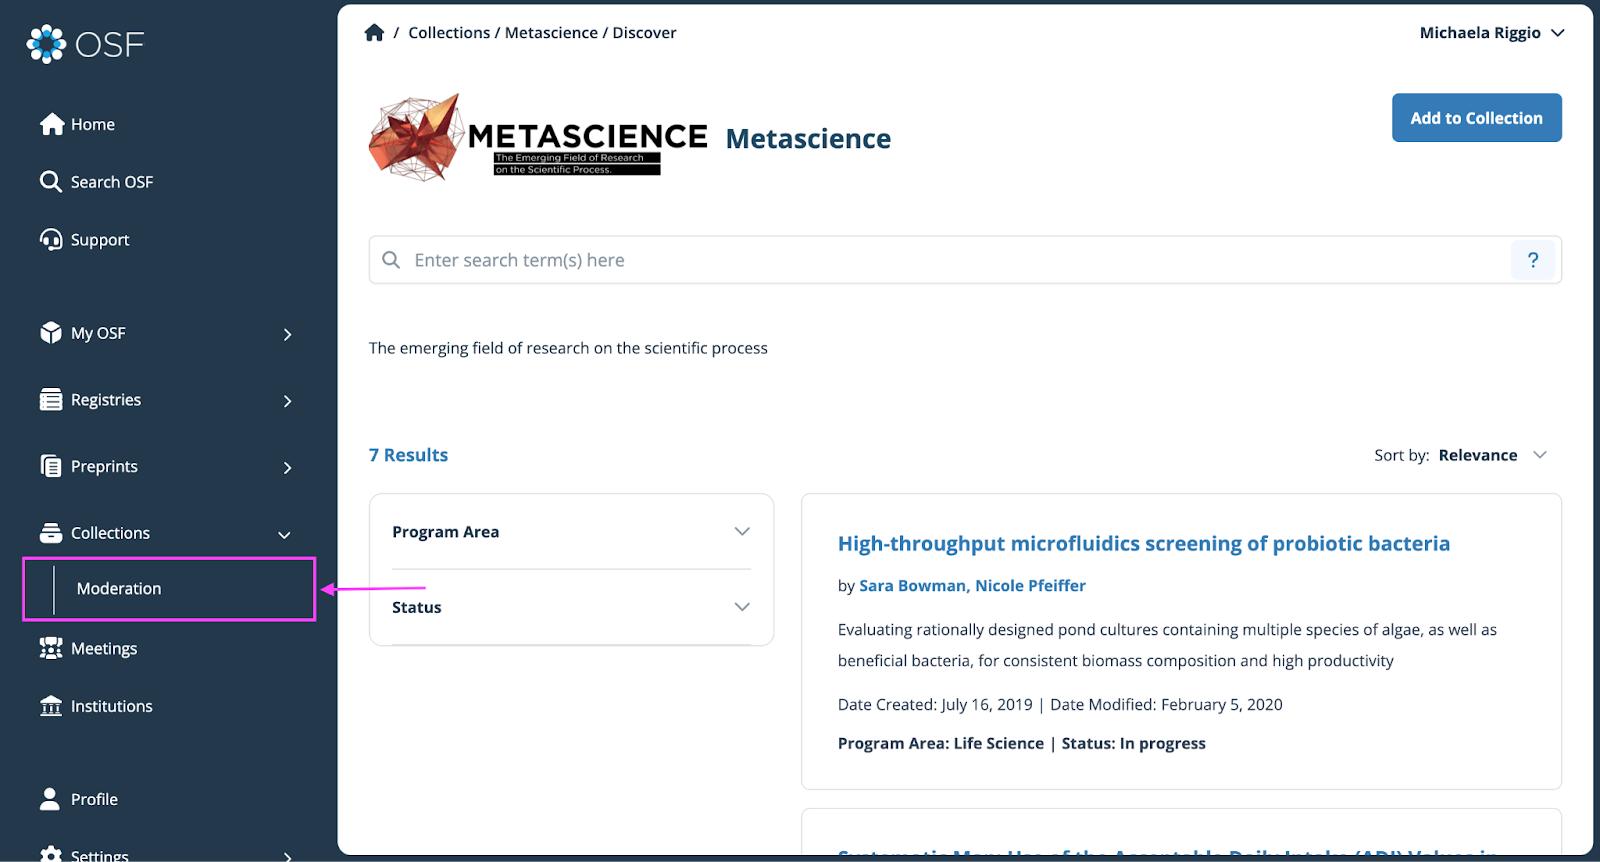Click the Search OSF magnifier icon
The height and width of the screenshot is (862, 1600).
[51, 182]
